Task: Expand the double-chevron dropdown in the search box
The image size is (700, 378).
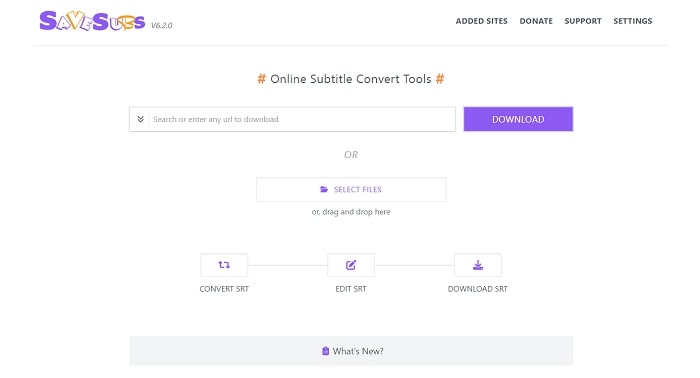Action: click(x=140, y=119)
